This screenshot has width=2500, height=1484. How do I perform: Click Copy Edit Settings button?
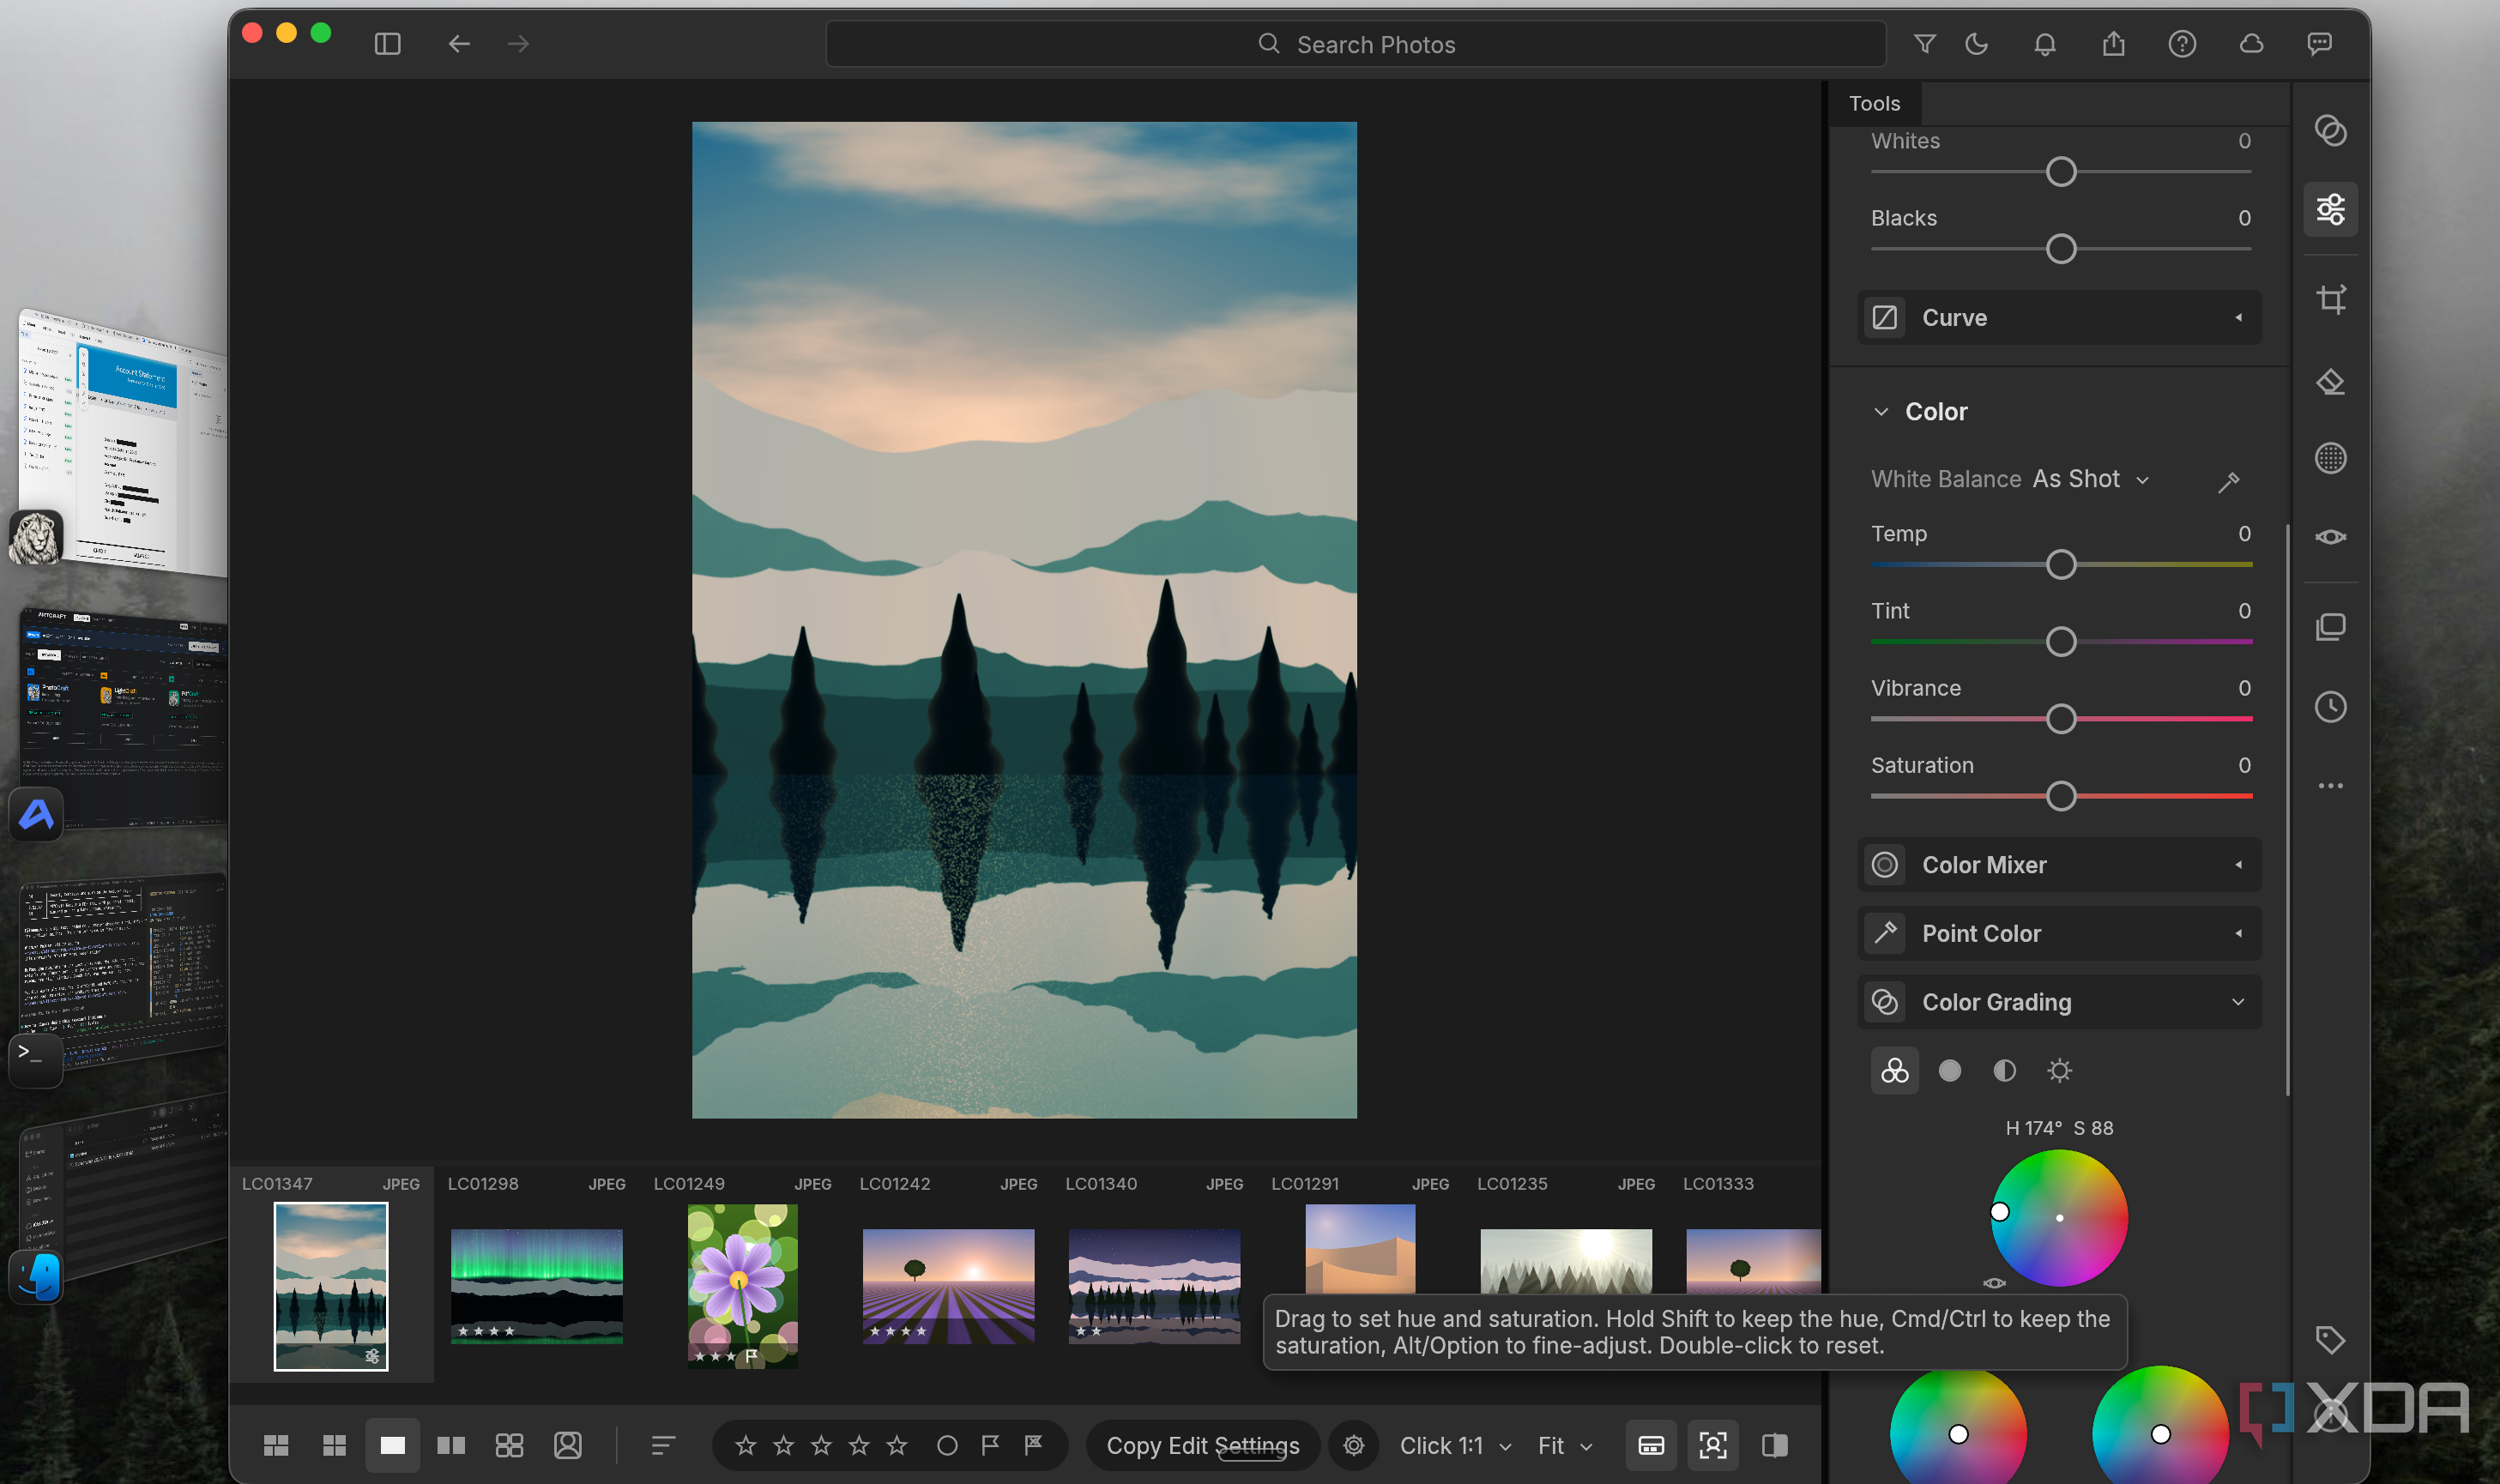(x=1203, y=1445)
